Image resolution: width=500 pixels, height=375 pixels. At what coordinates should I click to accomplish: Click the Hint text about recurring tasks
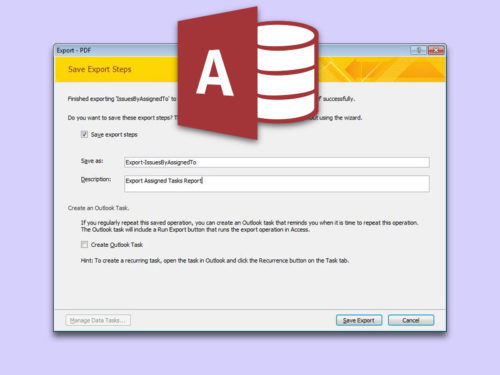215,261
